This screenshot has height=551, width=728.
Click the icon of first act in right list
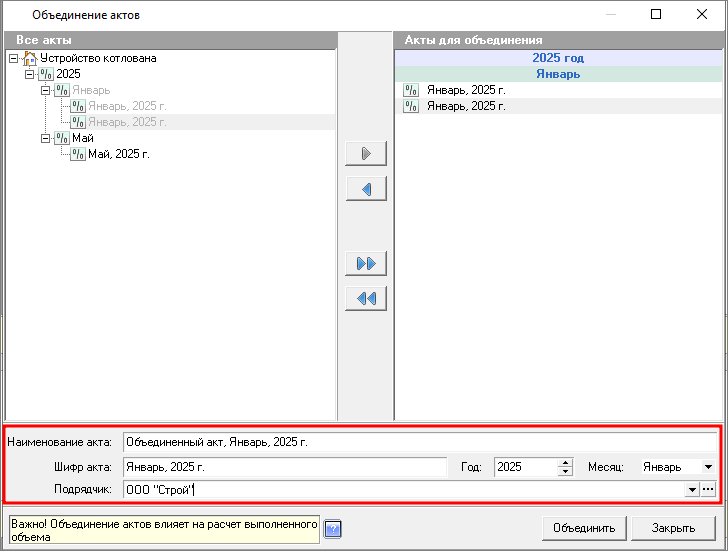411,90
